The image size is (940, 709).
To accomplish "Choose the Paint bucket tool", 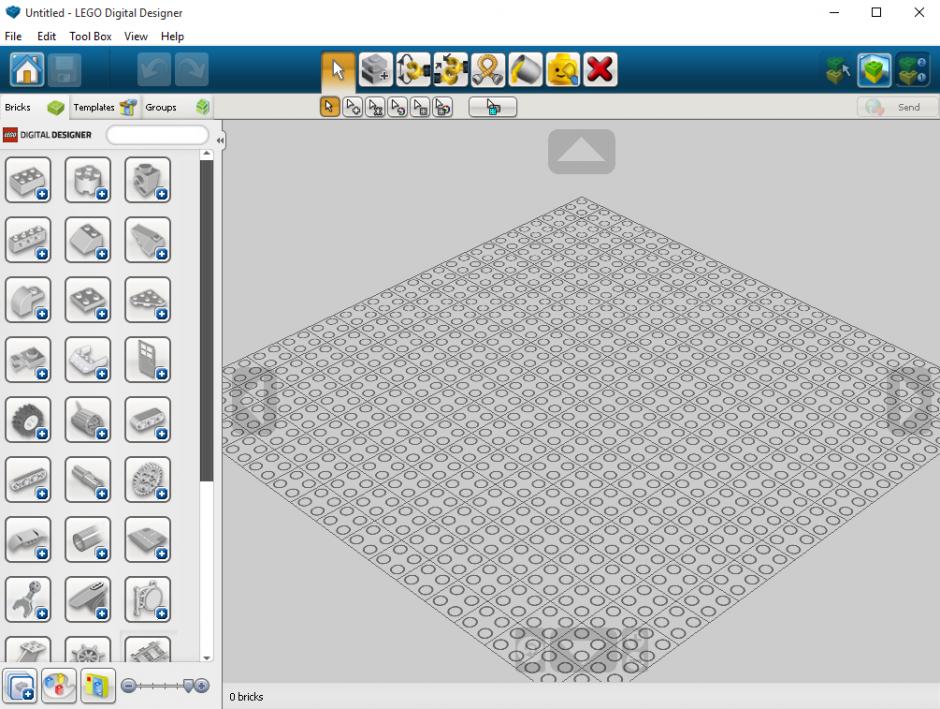I will click(x=525, y=69).
